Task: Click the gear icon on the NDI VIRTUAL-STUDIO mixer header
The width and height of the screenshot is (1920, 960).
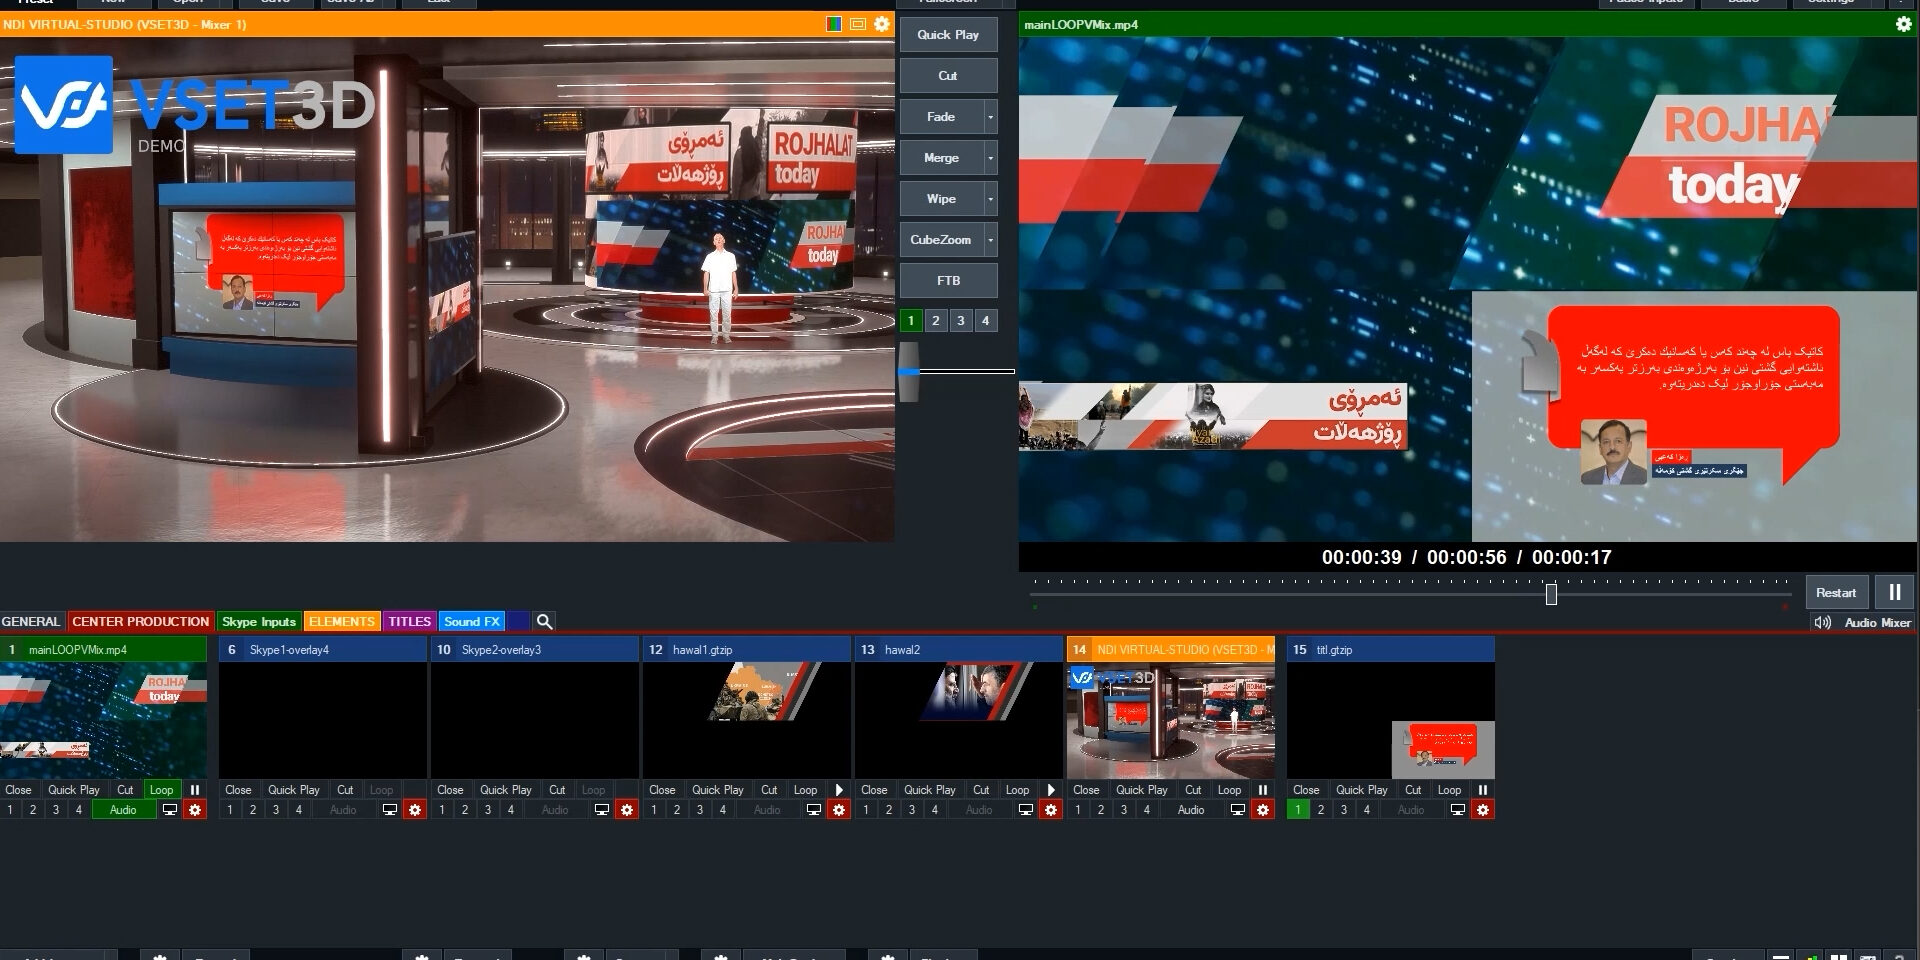Action: [880, 24]
